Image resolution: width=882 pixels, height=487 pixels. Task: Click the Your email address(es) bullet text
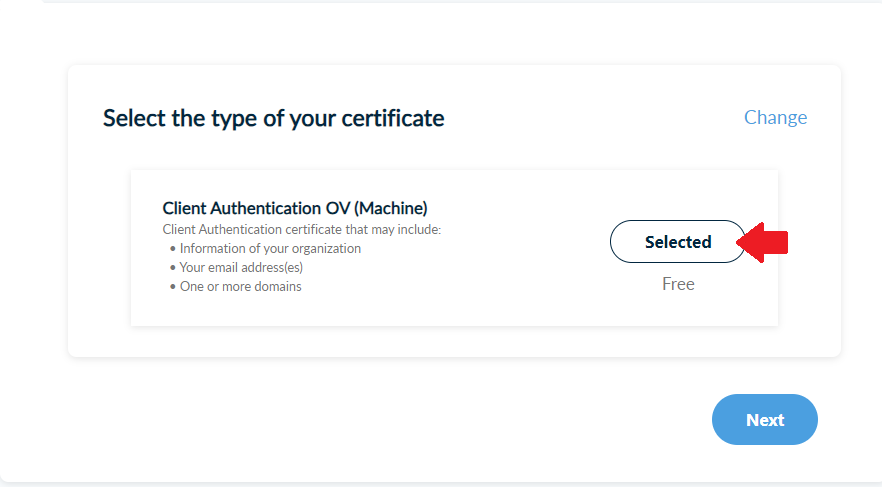(x=241, y=268)
